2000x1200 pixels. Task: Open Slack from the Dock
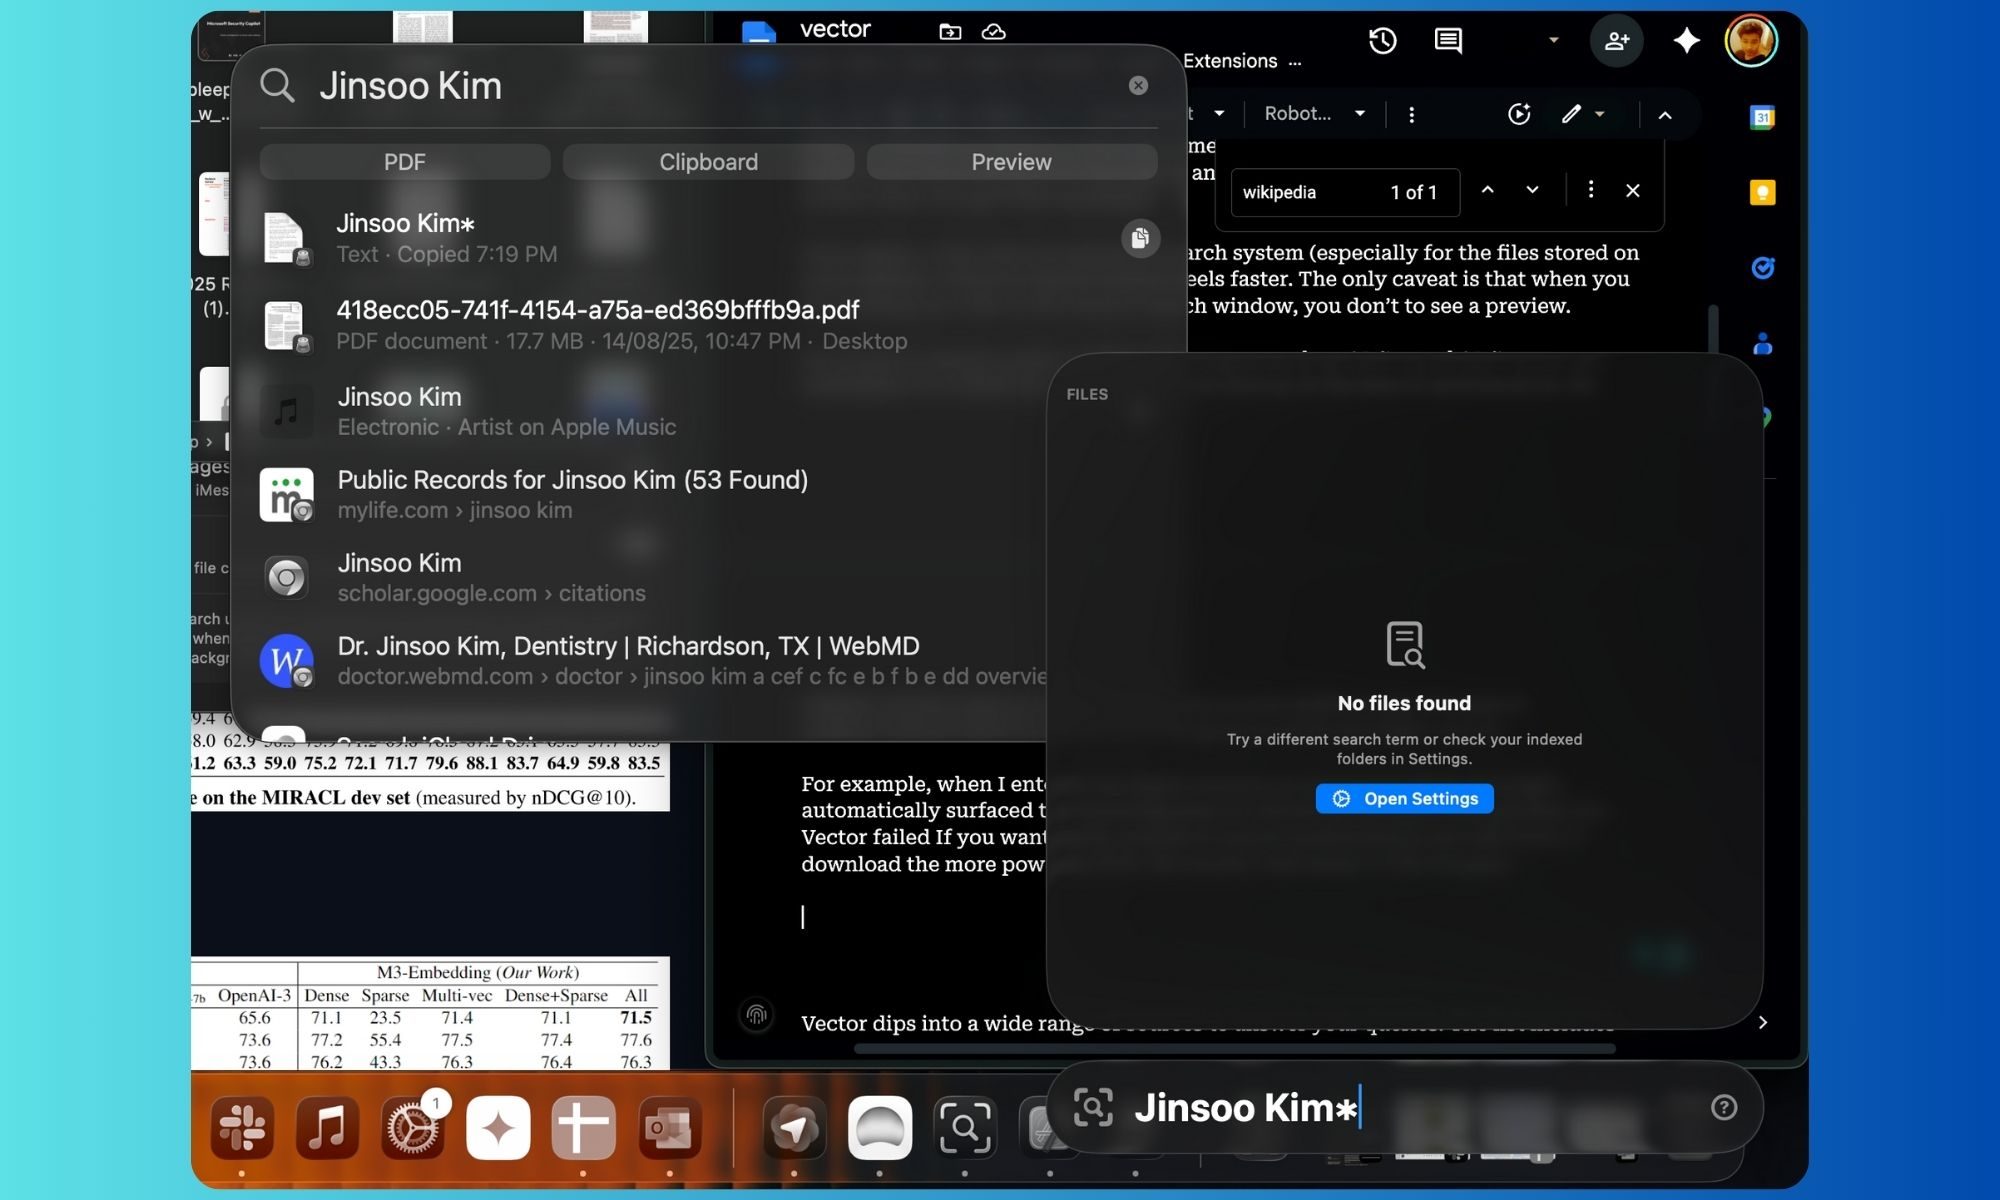(x=241, y=1128)
